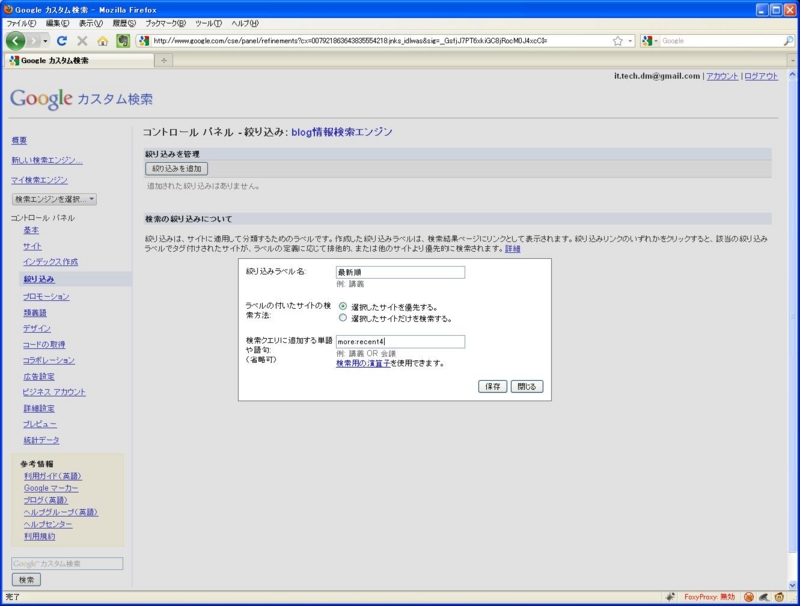This screenshot has height=606, width=800.
Task: Click the sidebar 検索 button
Action: 27,580
